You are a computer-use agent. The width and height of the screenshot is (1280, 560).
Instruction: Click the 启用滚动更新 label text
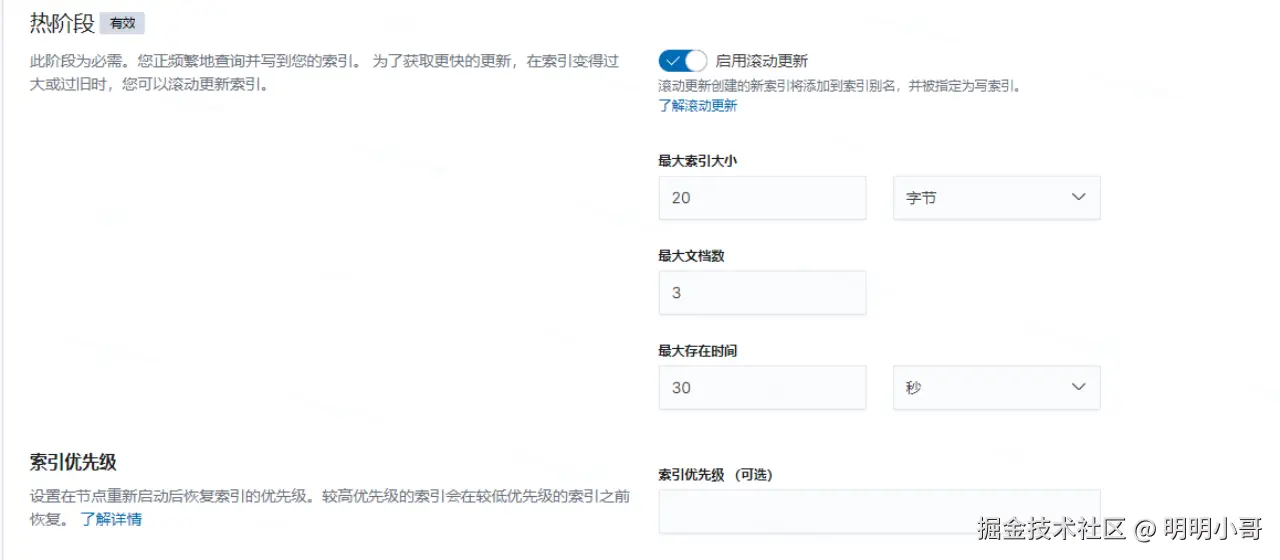[x=762, y=61]
